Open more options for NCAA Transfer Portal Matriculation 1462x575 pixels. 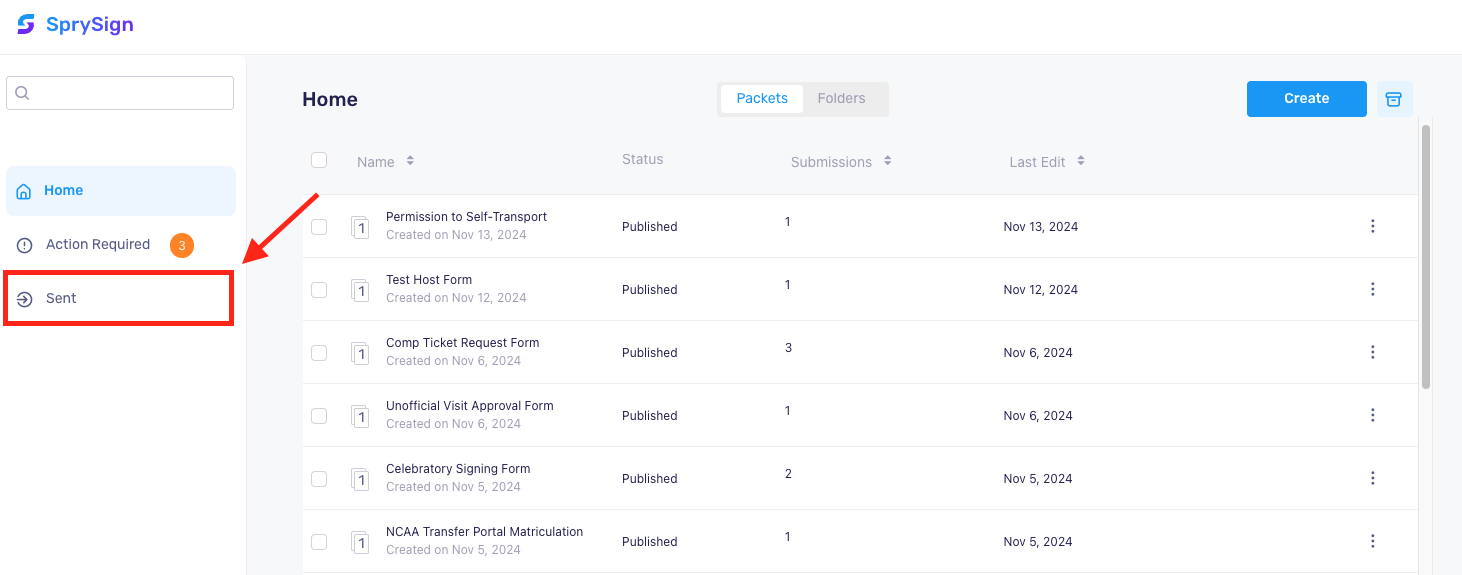tap(1372, 542)
